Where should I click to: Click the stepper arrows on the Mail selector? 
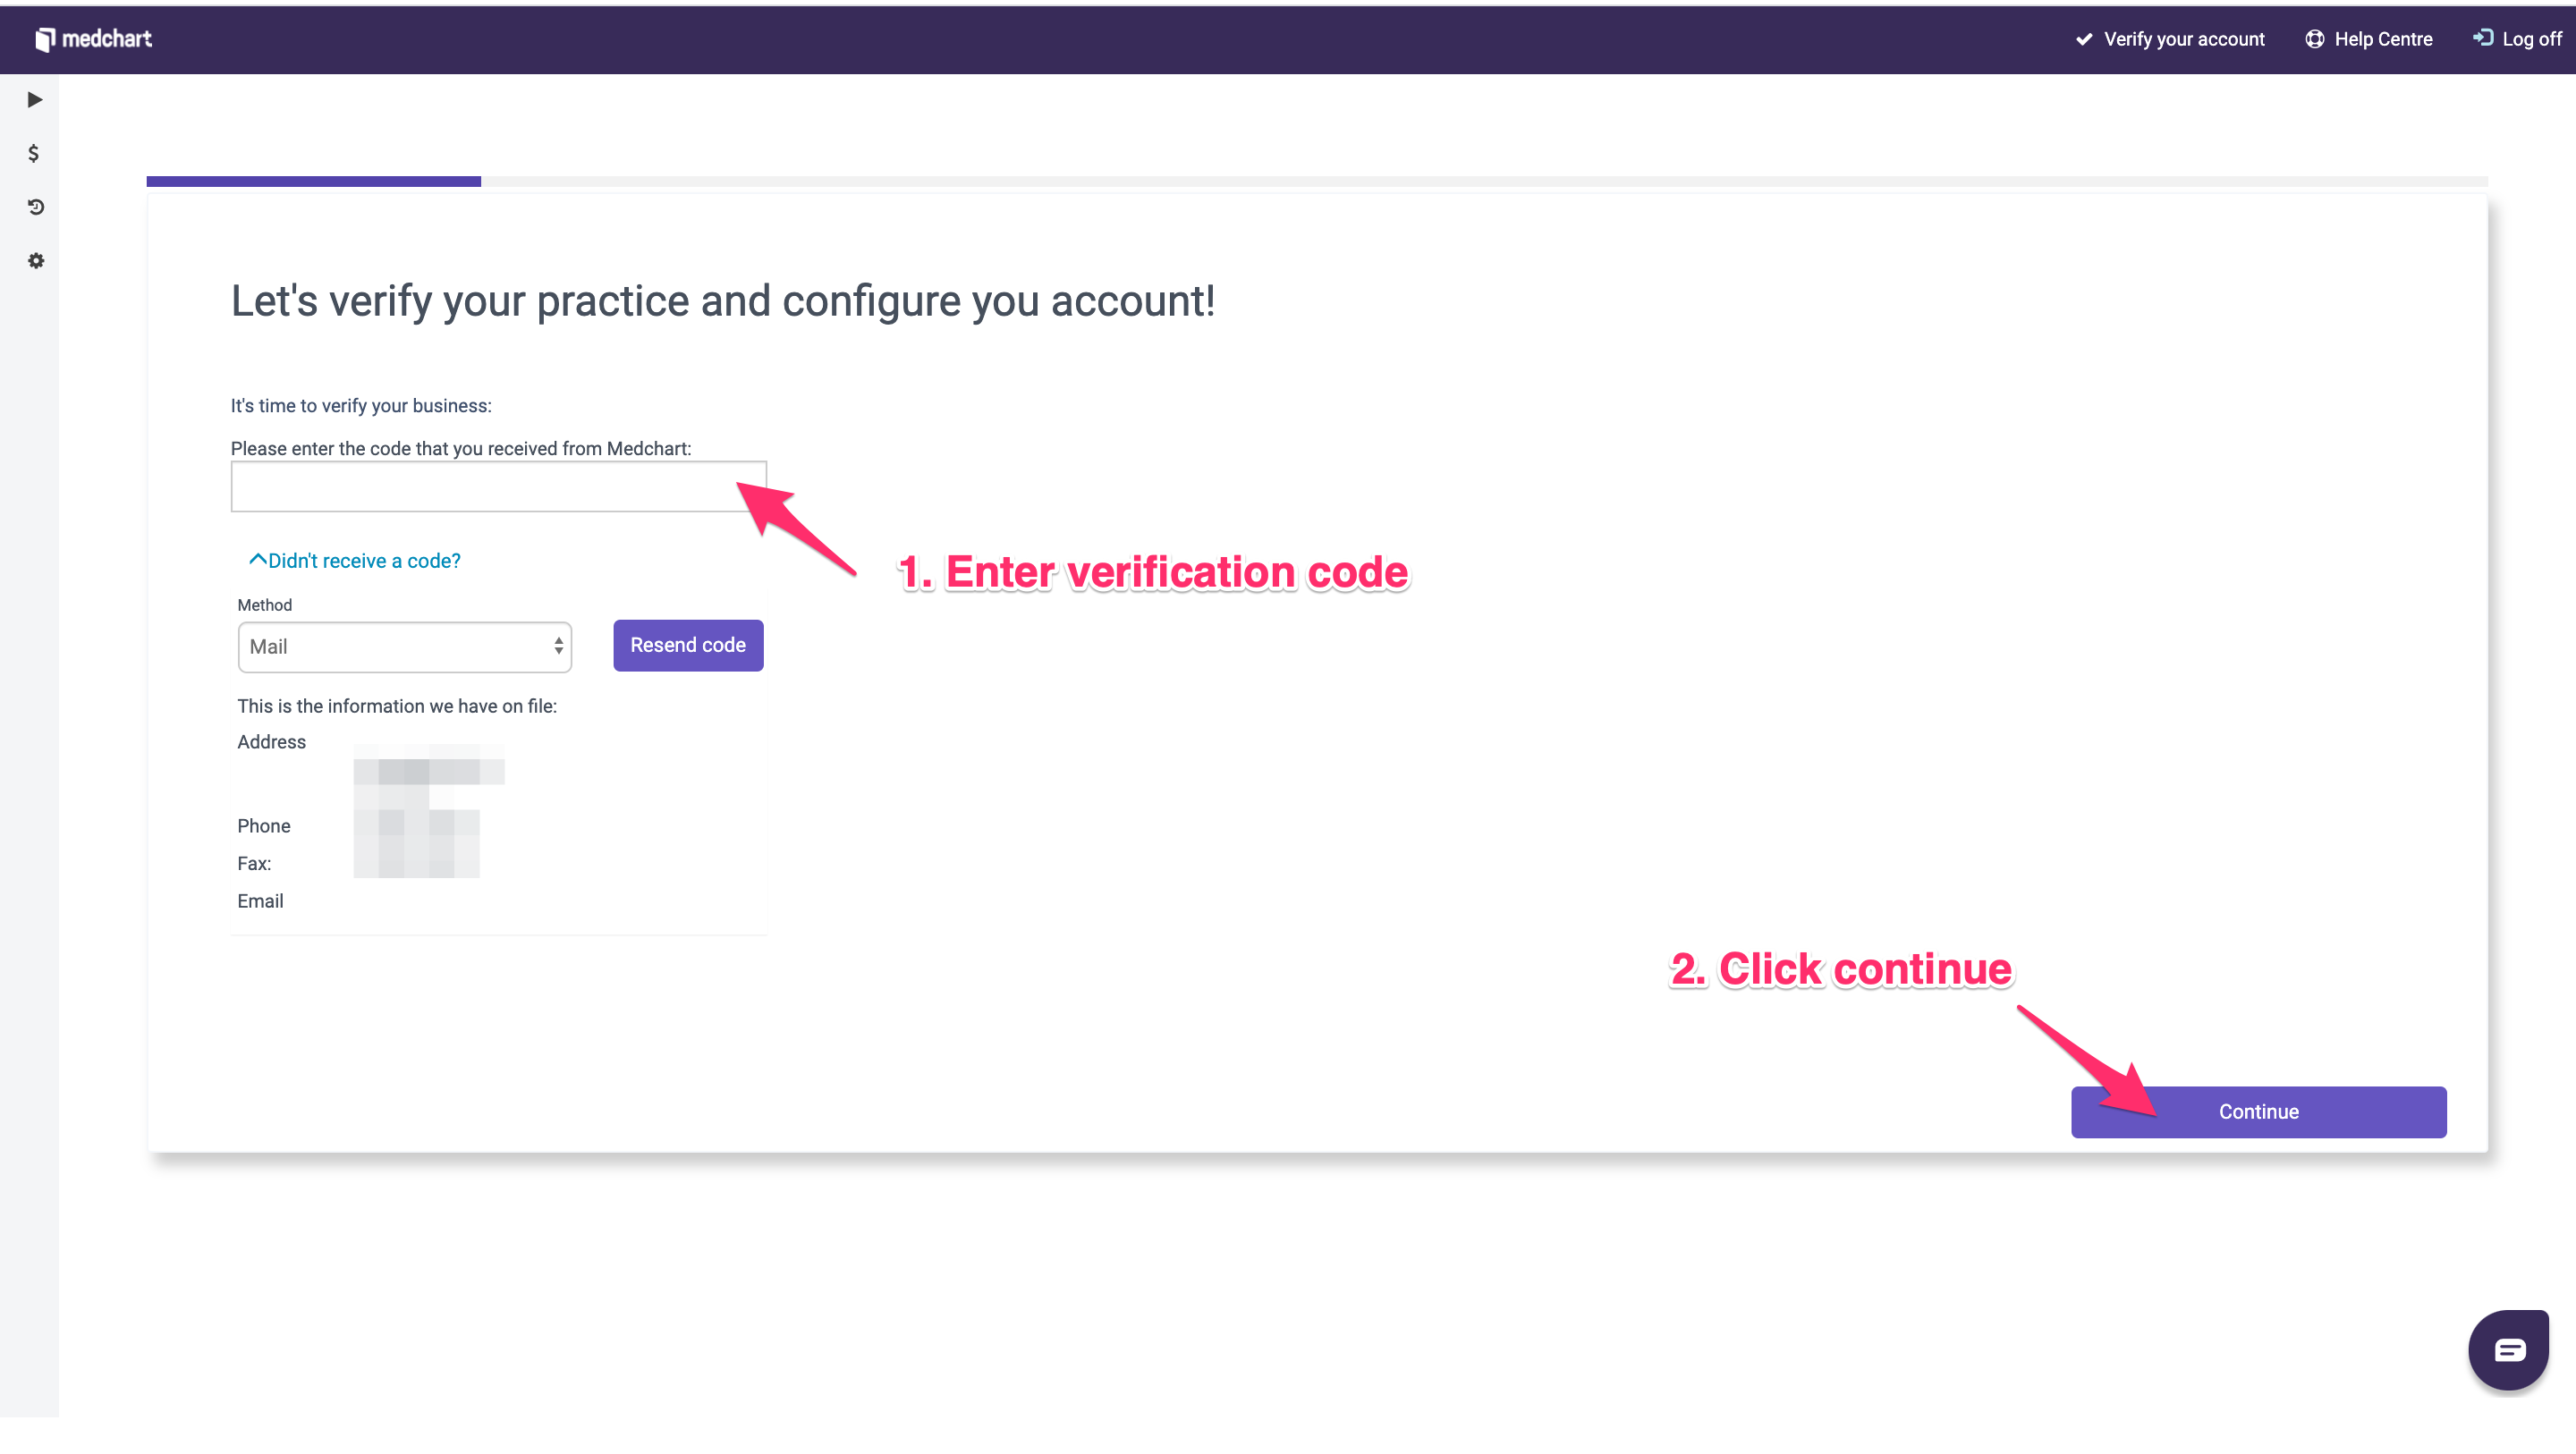pos(558,647)
